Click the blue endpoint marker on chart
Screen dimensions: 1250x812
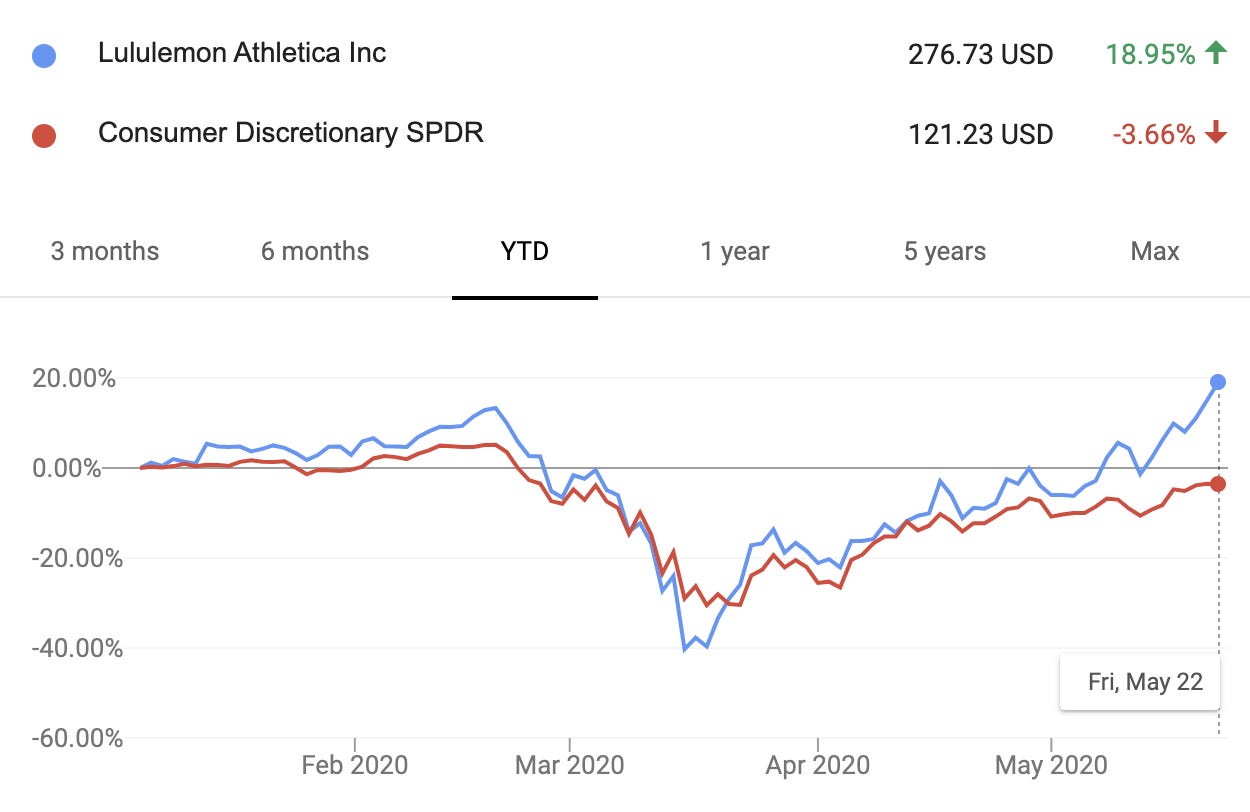click(1218, 381)
